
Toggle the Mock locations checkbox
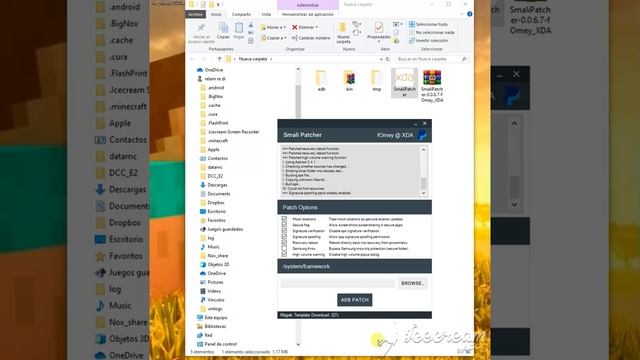(x=284, y=219)
